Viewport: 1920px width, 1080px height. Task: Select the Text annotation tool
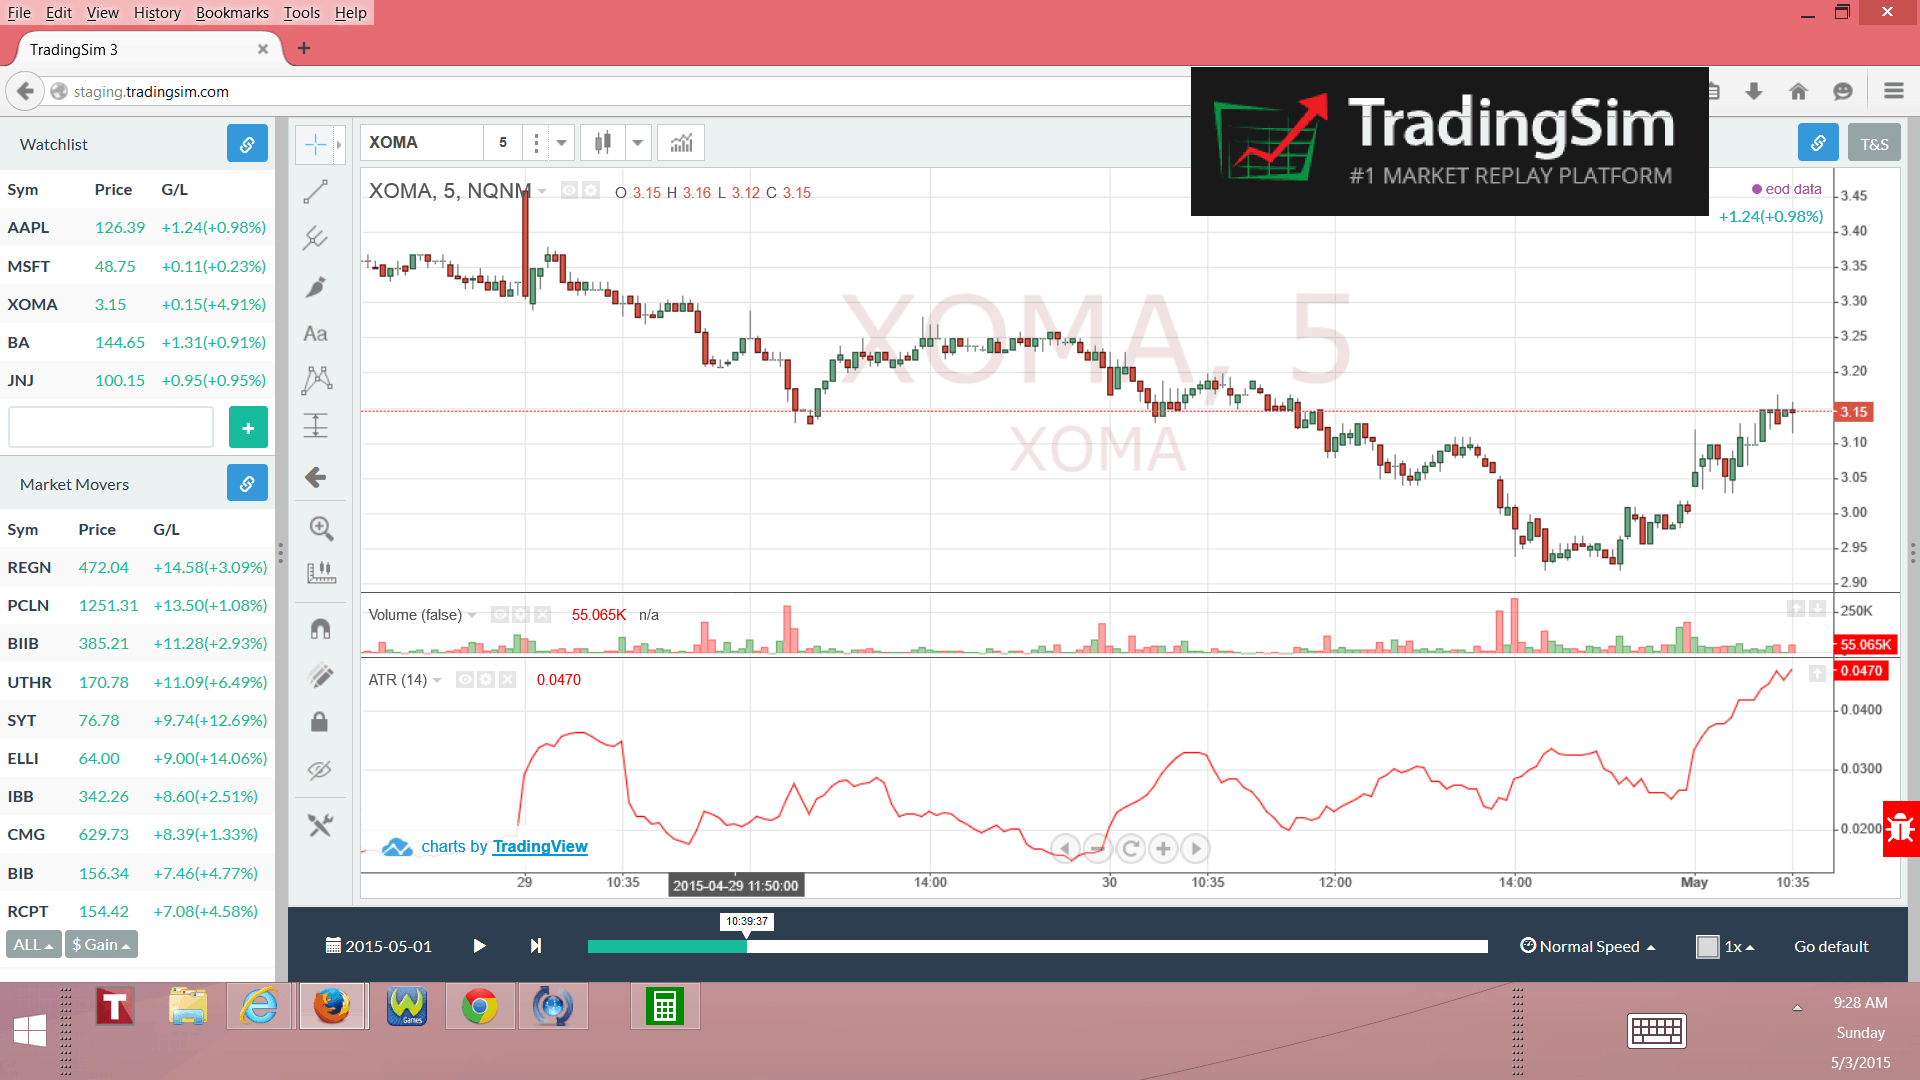pyautogui.click(x=316, y=333)
